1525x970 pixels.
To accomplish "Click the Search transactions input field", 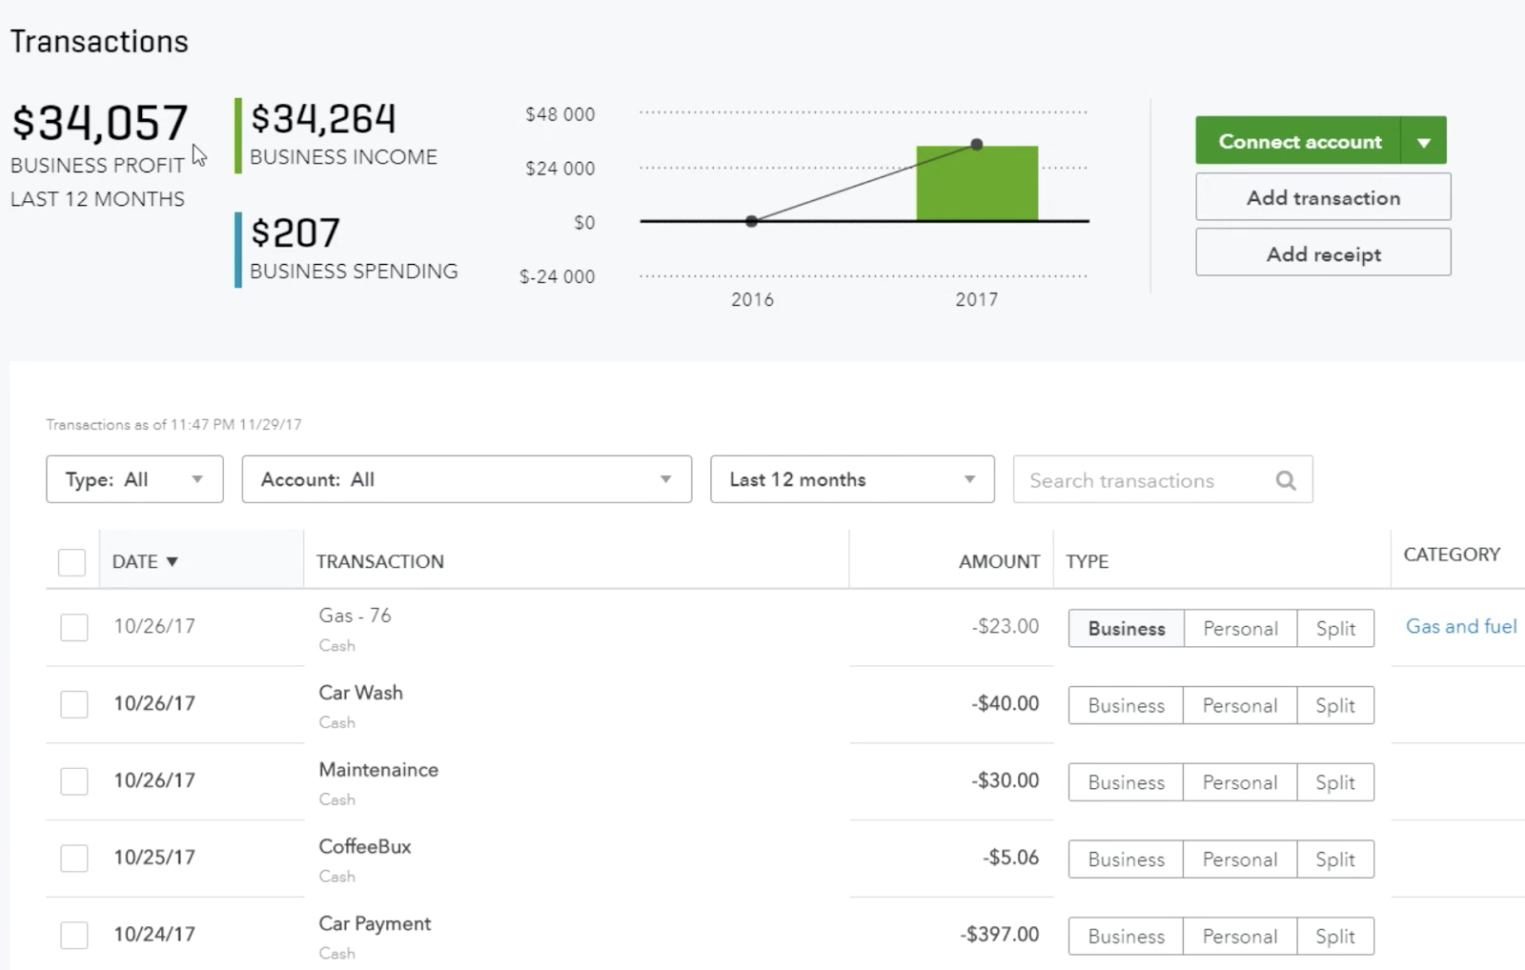I will [x=1140, y=480].
